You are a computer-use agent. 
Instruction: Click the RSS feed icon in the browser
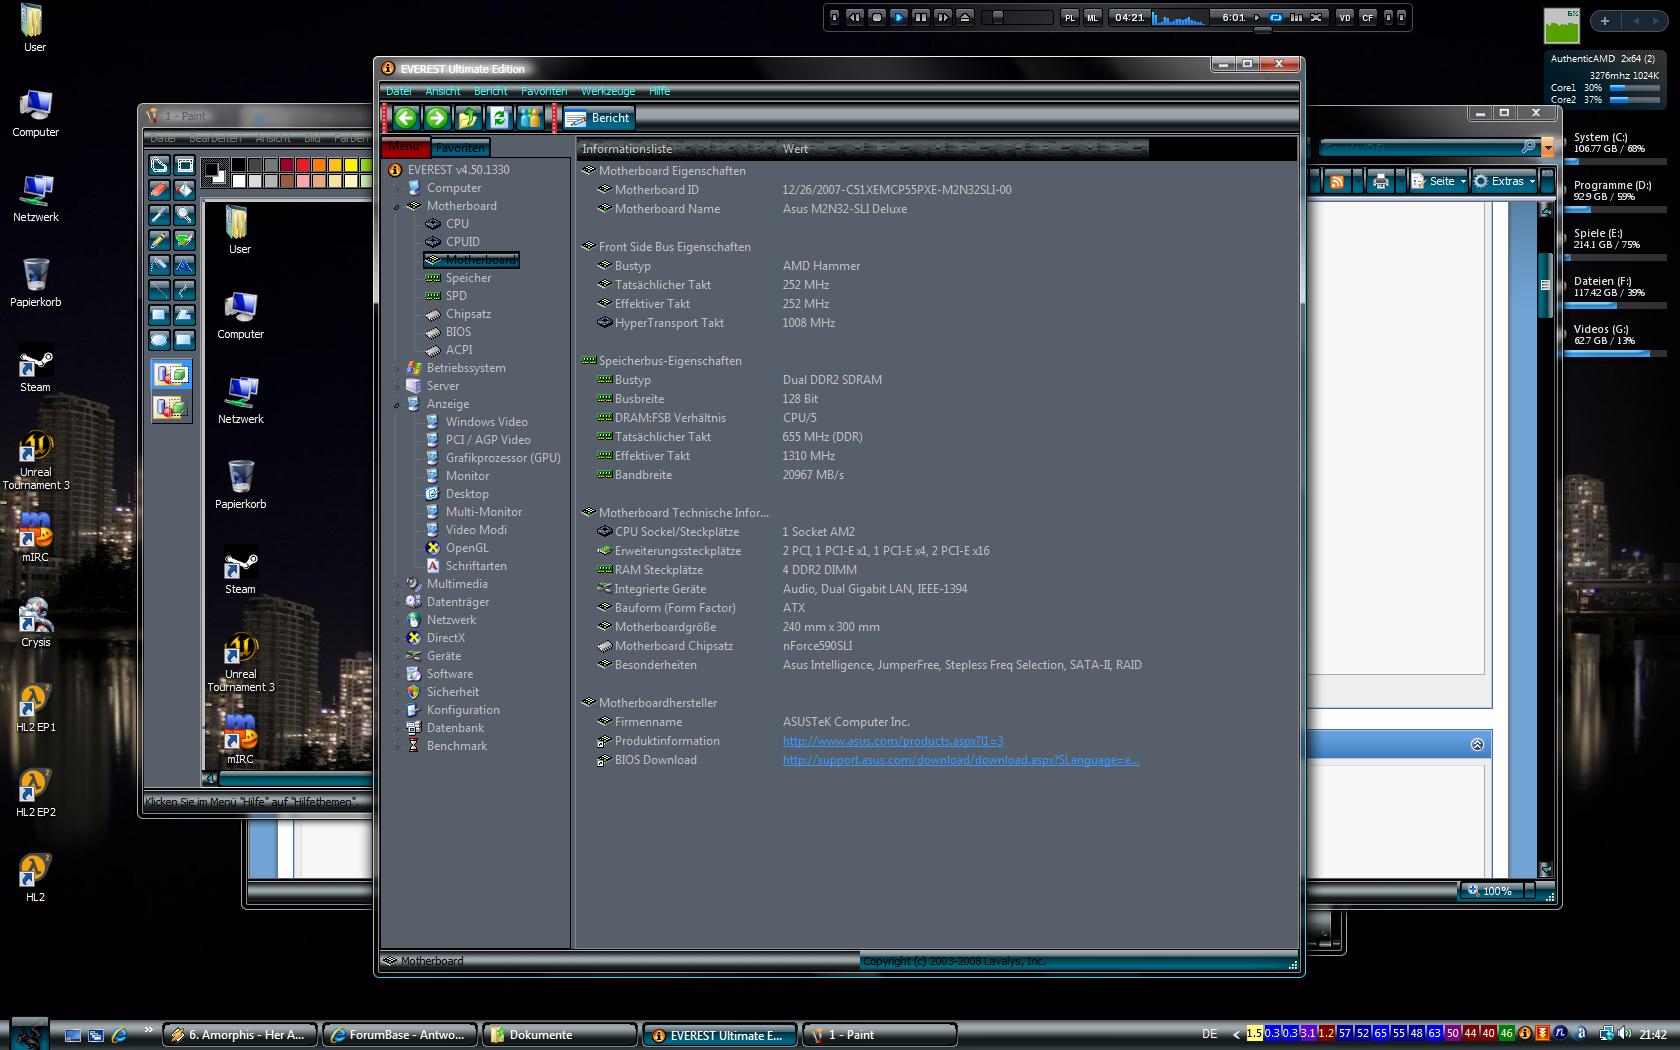[1336, 182]
